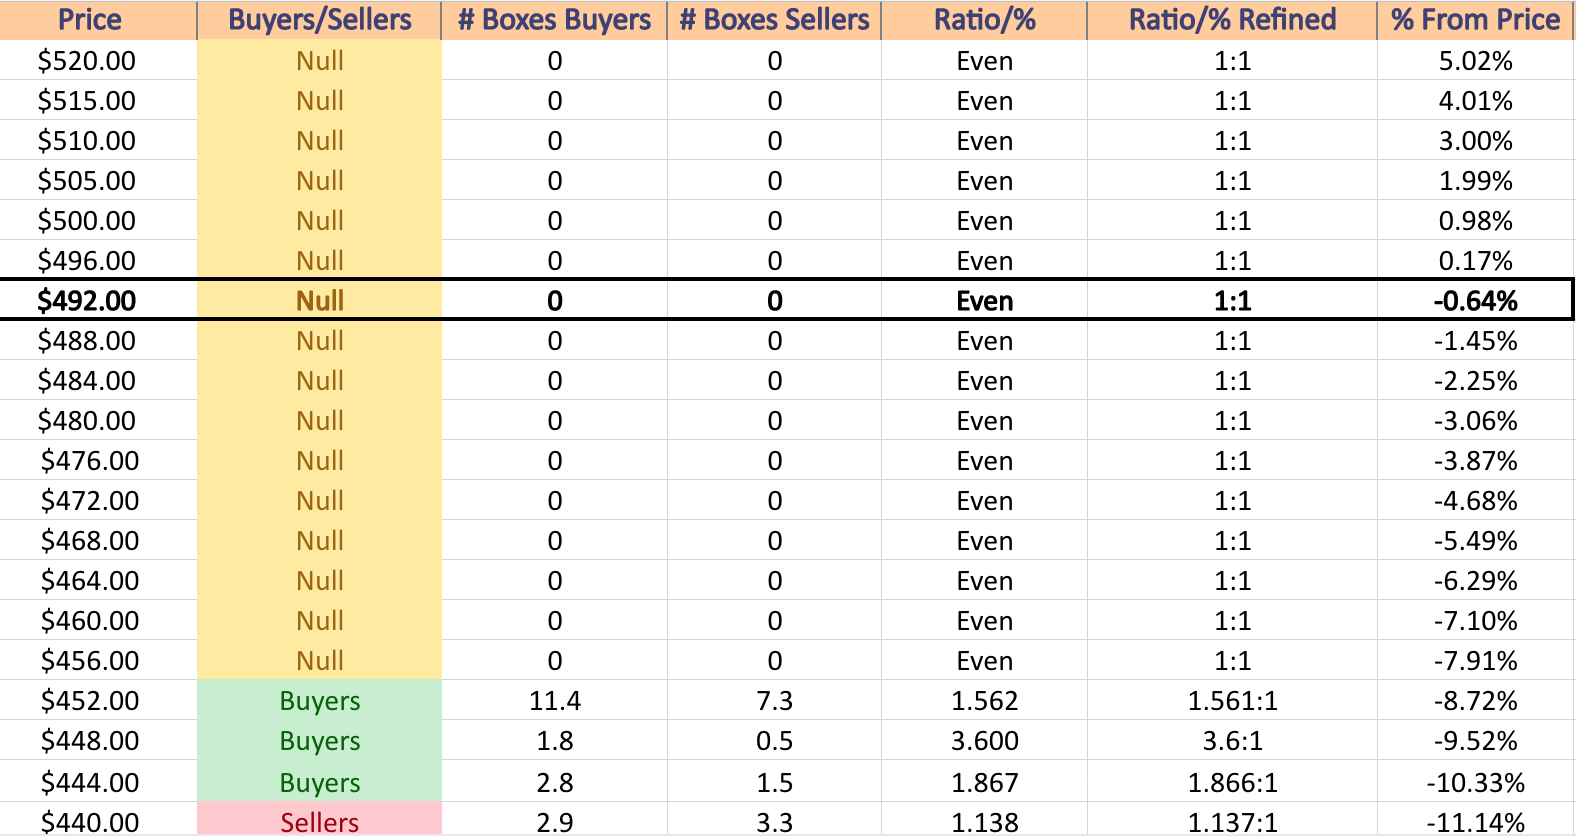This screenshot has height=836, width=1576.
Task: Click the 1.137:1 refined ratio
Action: [x=1232, y=822]
